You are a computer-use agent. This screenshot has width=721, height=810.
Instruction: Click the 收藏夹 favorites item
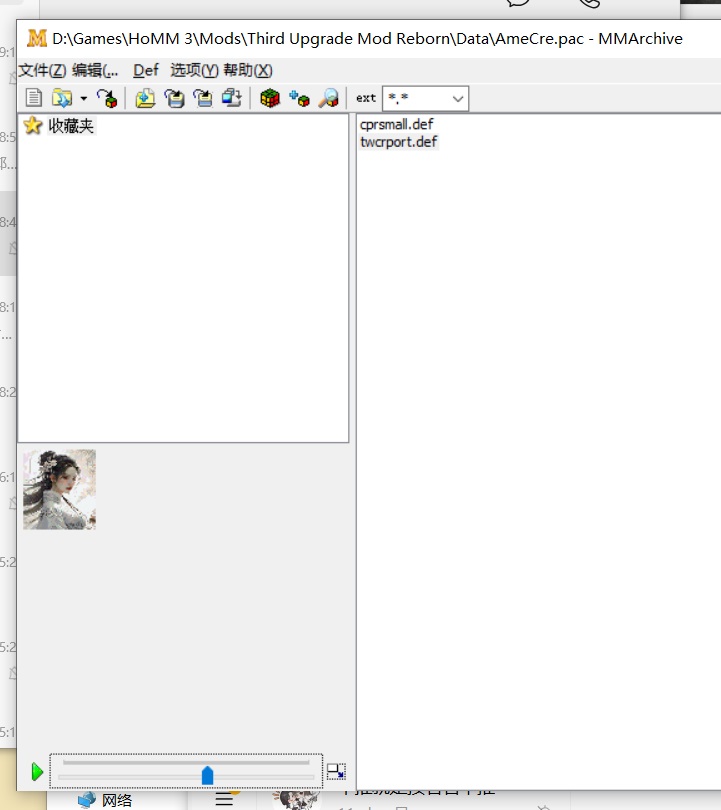(70, 126)
